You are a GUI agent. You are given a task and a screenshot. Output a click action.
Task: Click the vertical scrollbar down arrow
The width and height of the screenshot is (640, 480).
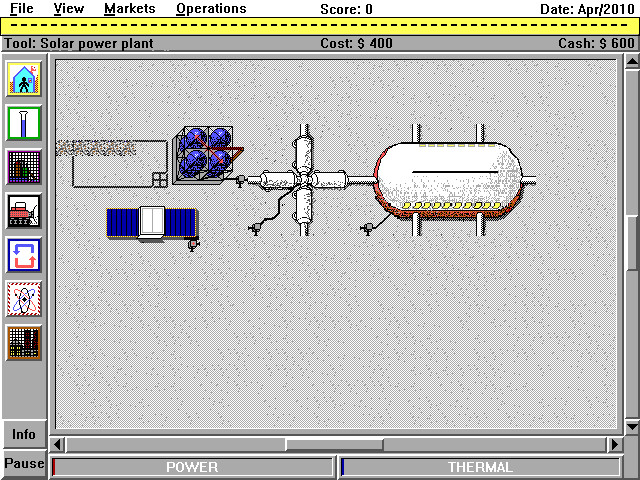(632, 427)
